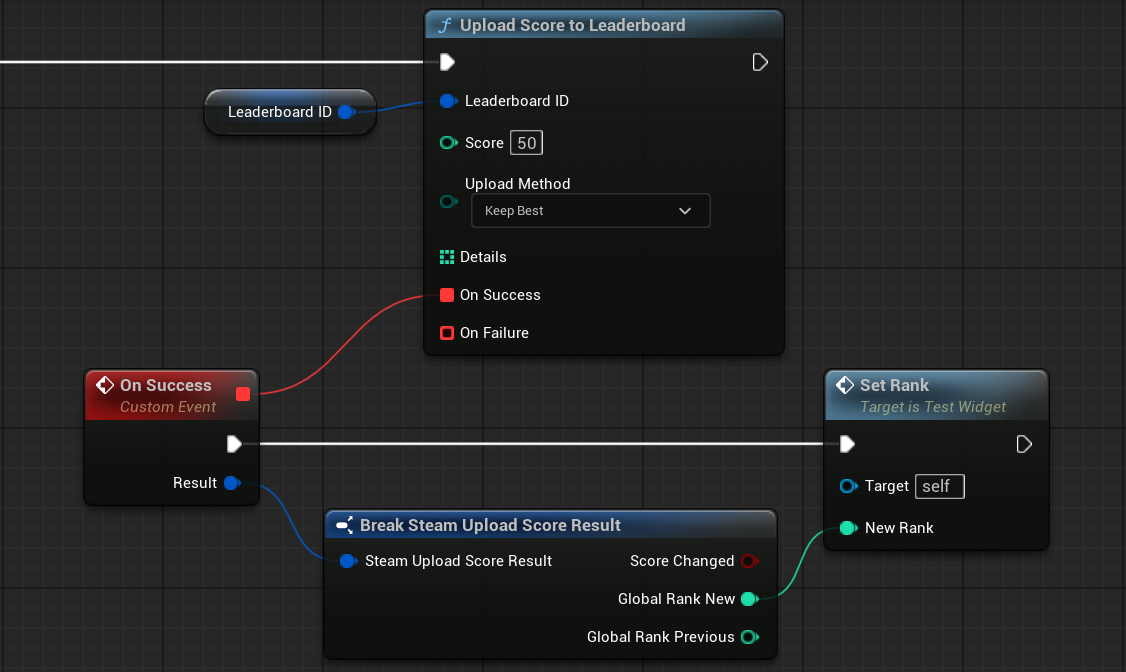Open the Upload Method dropdown
Screen dimensions: 1126x672
[x=590, y=211]
